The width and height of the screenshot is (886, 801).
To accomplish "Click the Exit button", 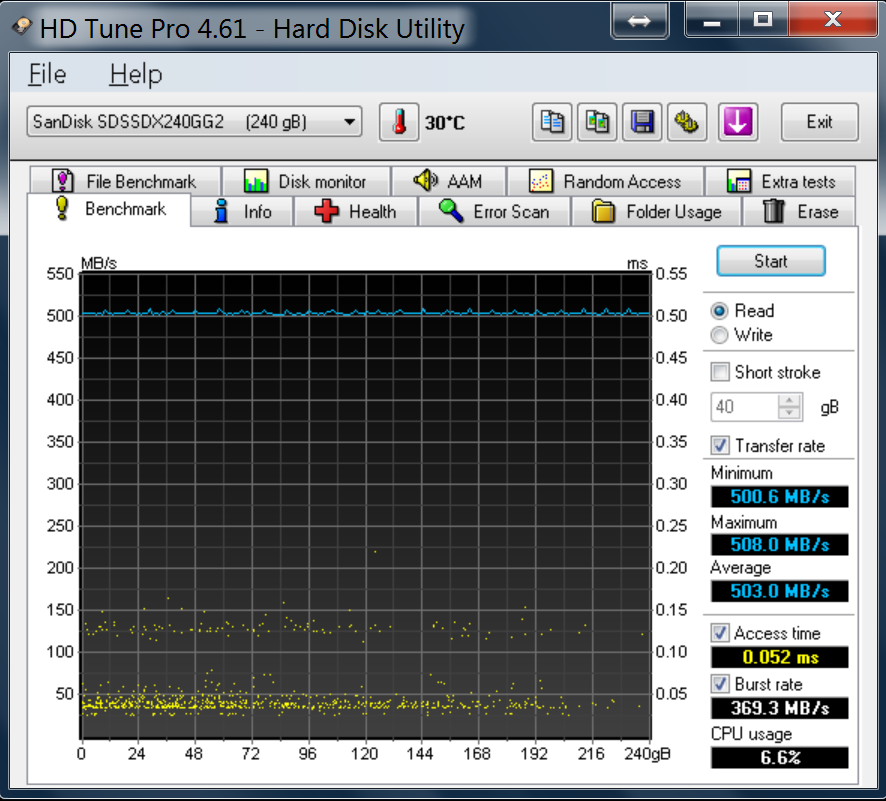I will point(819,122).
